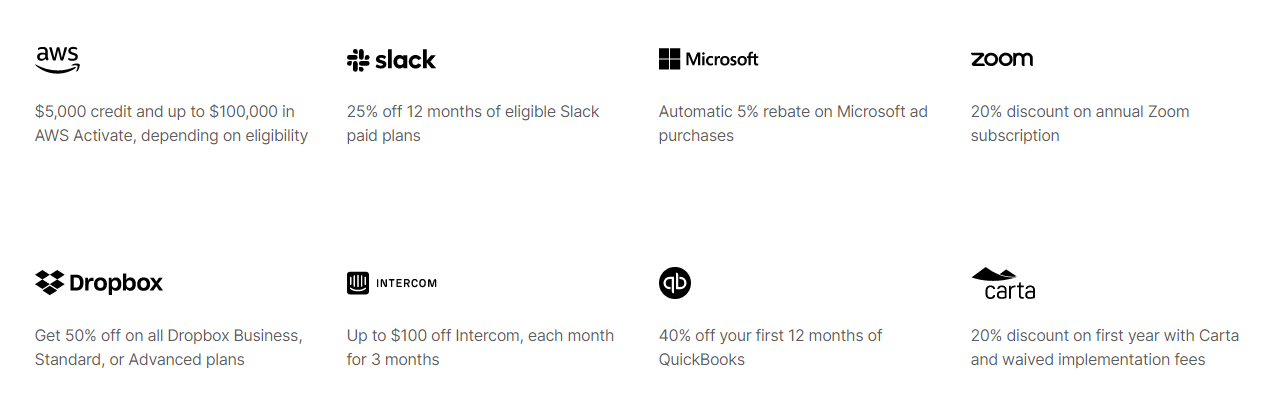Click the Dropbox wordmark
This screenshot has height=411, width=1276.
[116, 283]
